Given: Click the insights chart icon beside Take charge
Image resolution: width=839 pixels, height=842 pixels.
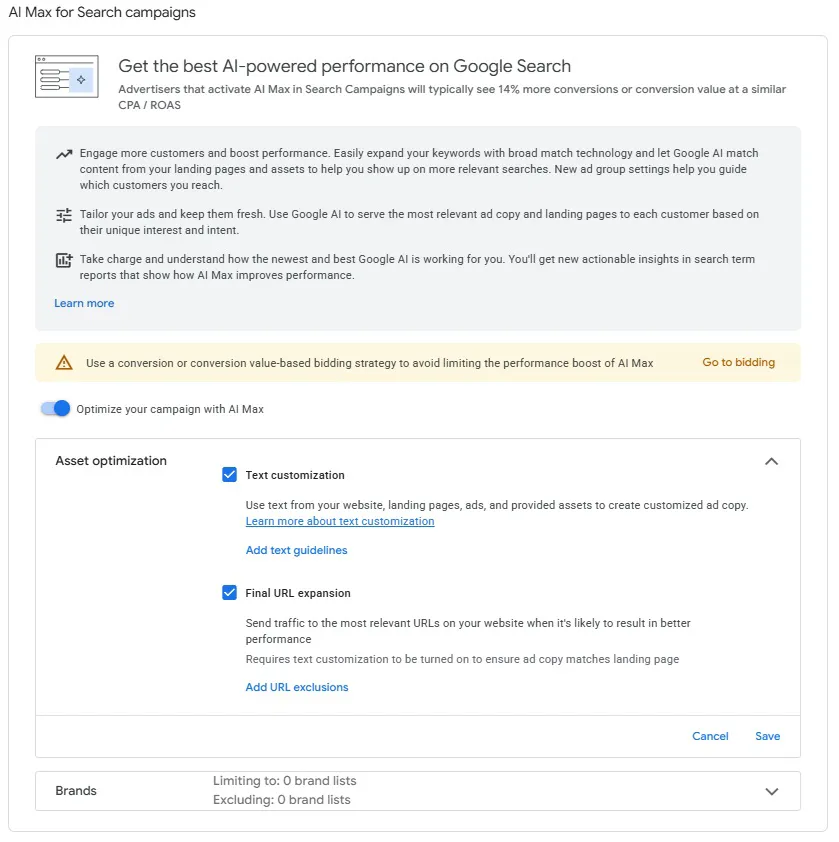Looking at the screenshot, I should (x=64, y=260).
